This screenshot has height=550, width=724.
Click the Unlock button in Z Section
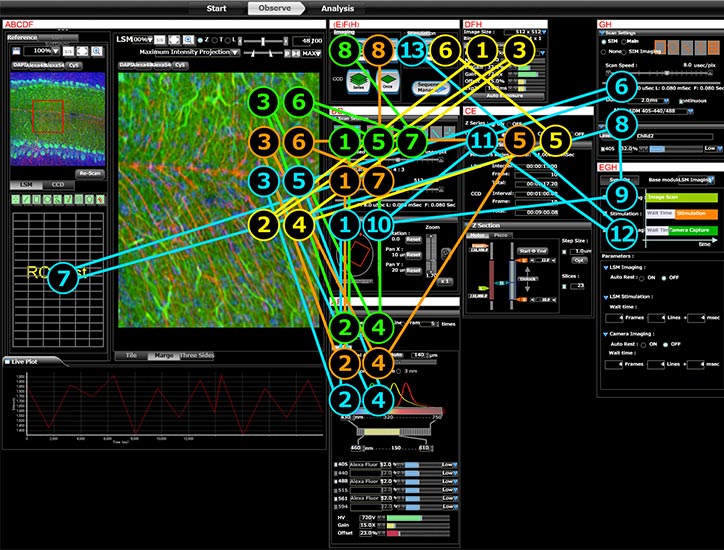[528, 279]
